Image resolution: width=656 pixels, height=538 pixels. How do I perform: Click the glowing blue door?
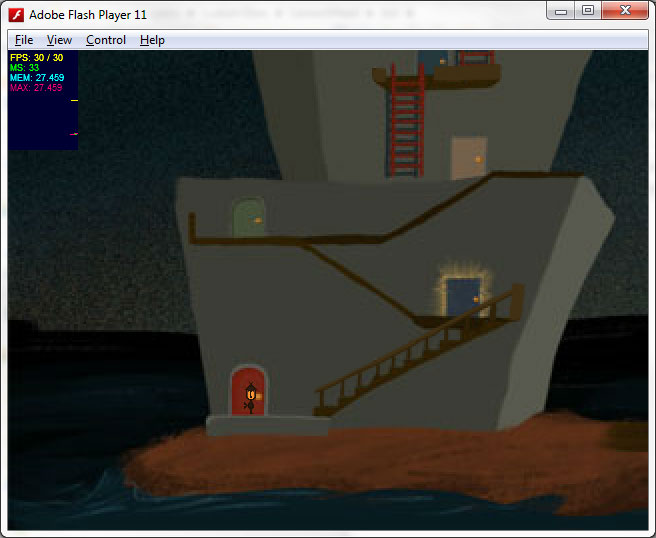(x=463, y=297)
